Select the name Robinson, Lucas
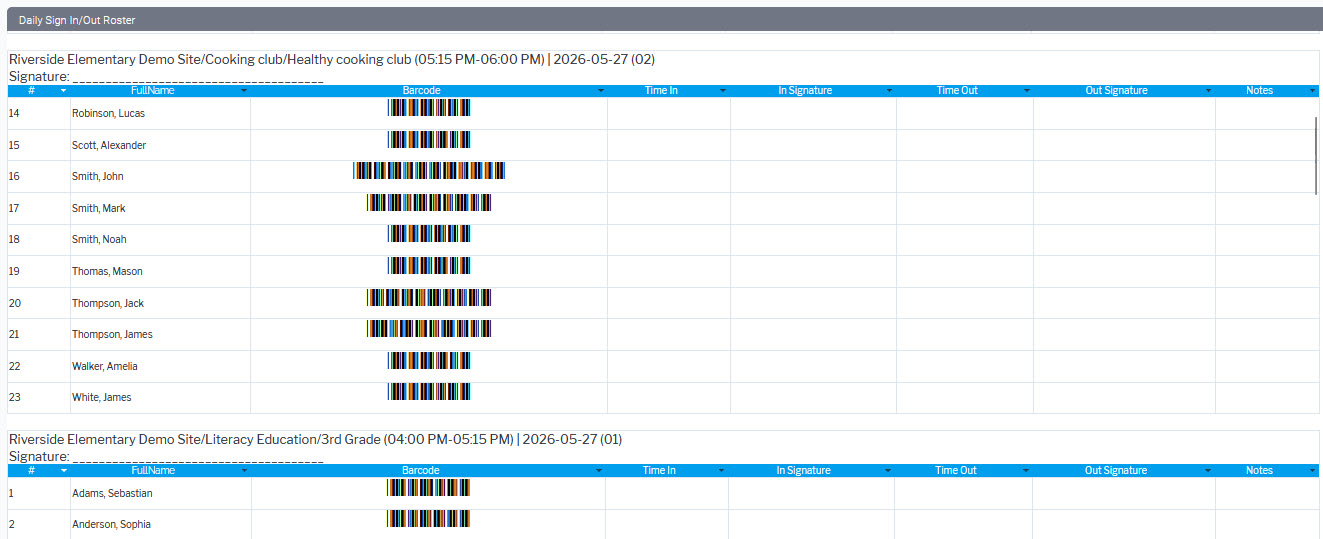The image size is (1323, 539). 108,114
